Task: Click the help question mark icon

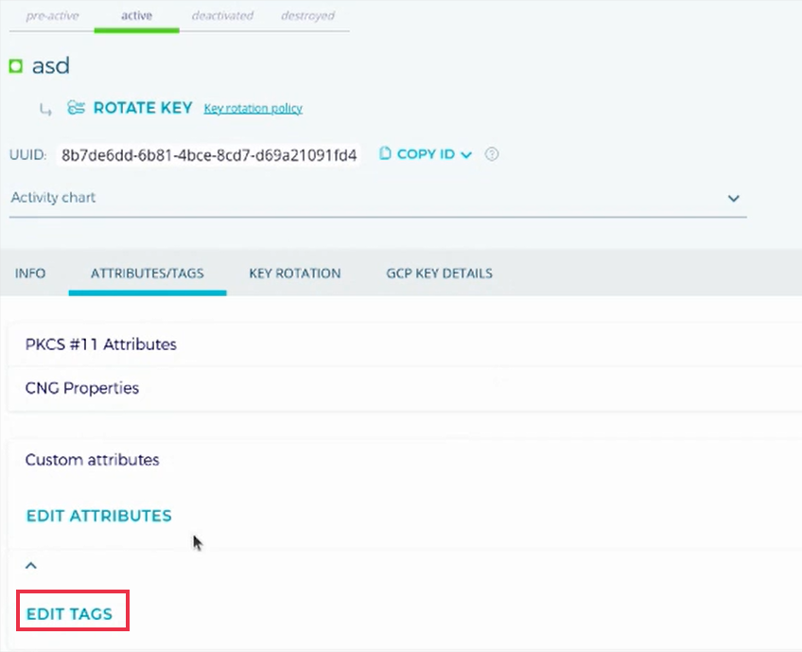Action: (491, 154)
